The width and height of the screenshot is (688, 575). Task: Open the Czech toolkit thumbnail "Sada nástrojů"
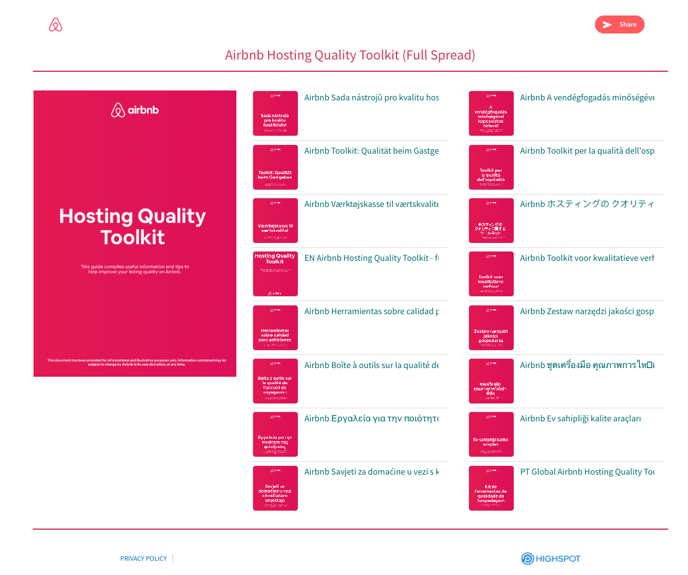point(275,113)
